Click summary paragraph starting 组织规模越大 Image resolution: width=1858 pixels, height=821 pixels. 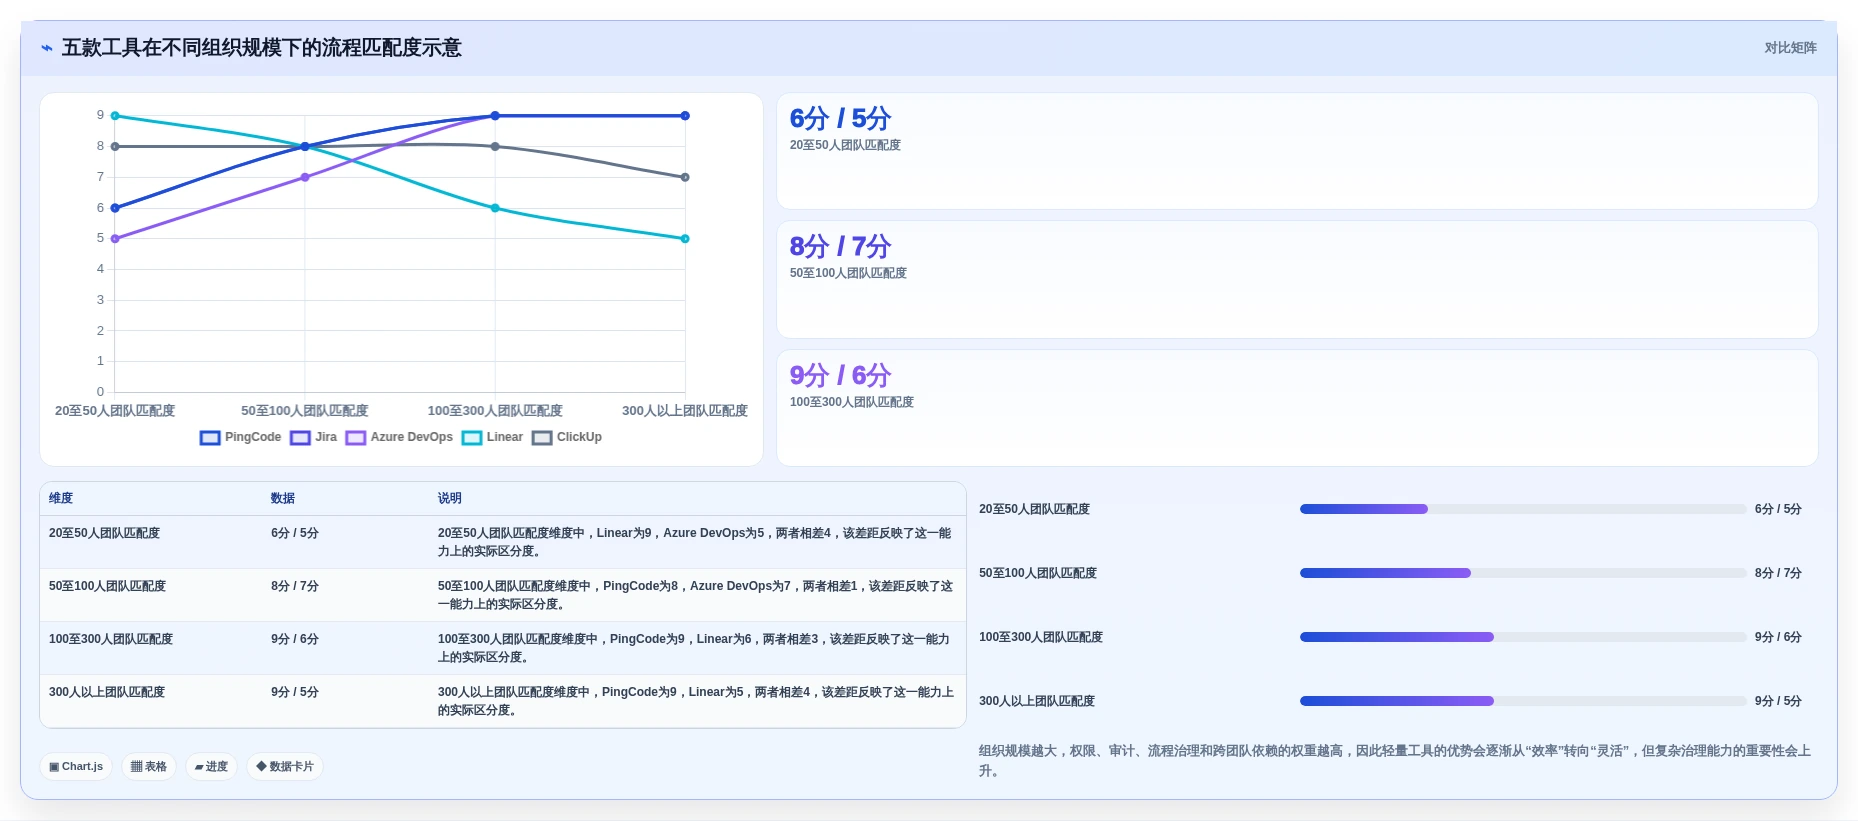(x=1395, y=761)
